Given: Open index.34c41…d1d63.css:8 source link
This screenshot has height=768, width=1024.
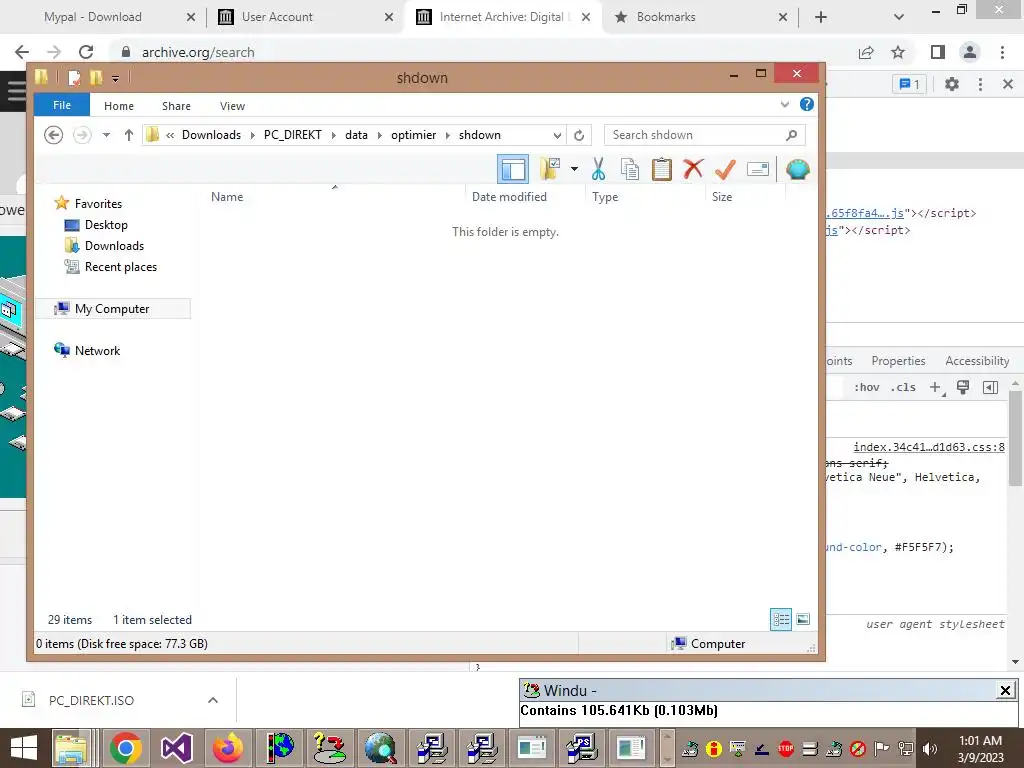Looking at the screenshot, I should point(929,447).
